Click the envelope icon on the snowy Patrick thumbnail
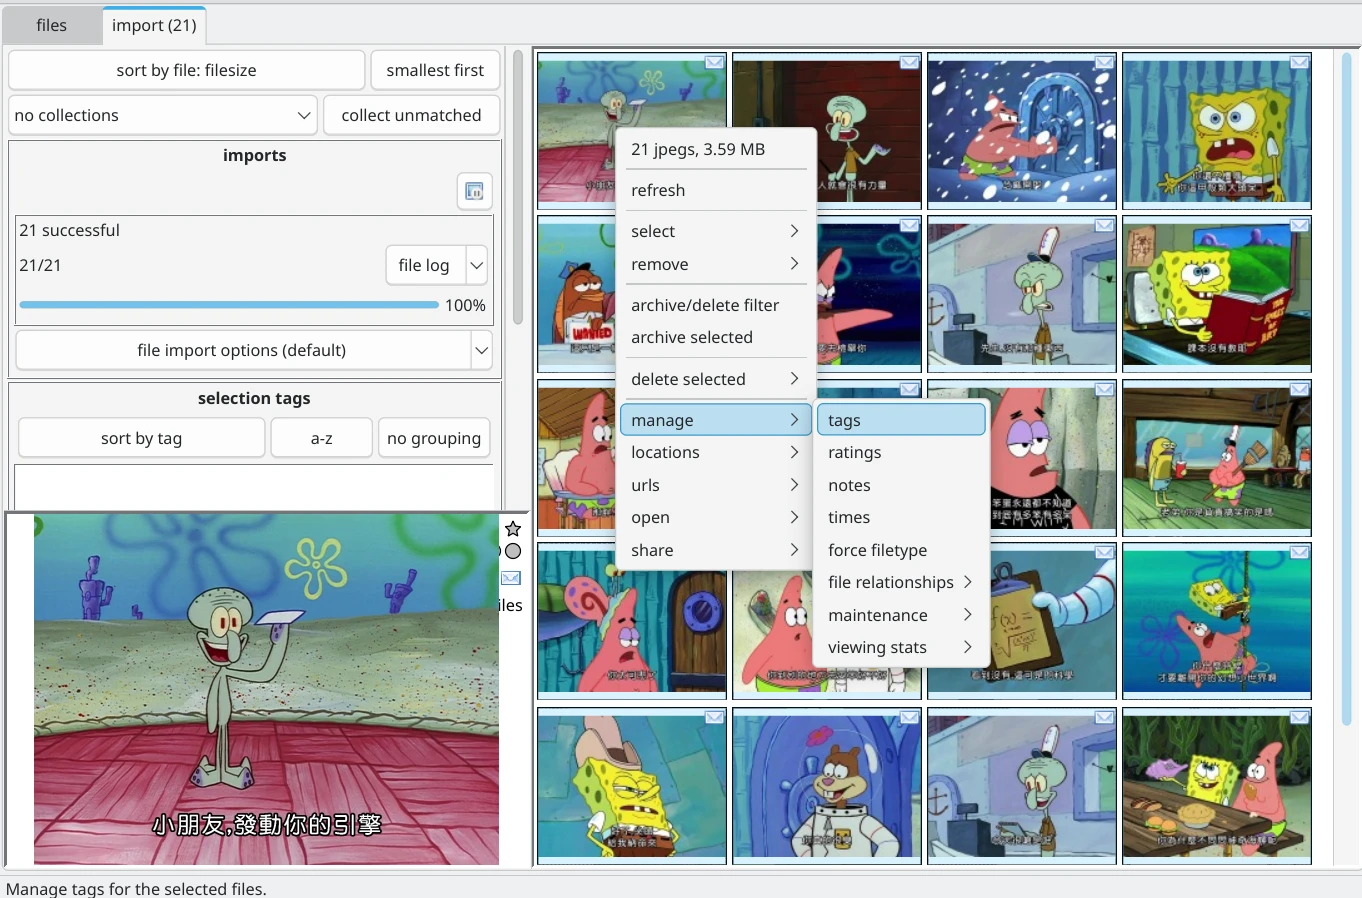1362x898 pixels. click(x=1103, y=62)
